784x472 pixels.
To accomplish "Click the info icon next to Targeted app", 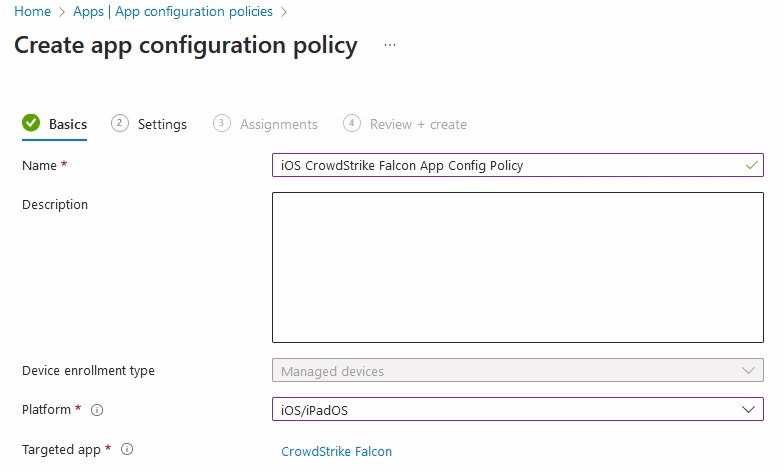I will tap(127, 450).
